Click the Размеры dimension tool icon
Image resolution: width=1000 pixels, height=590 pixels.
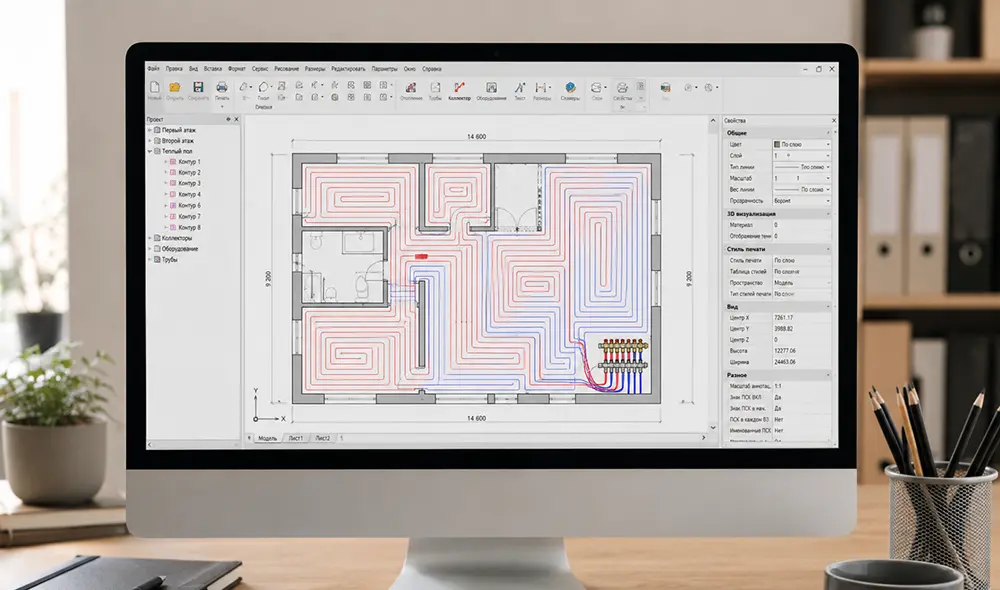[x=541, y=91]
